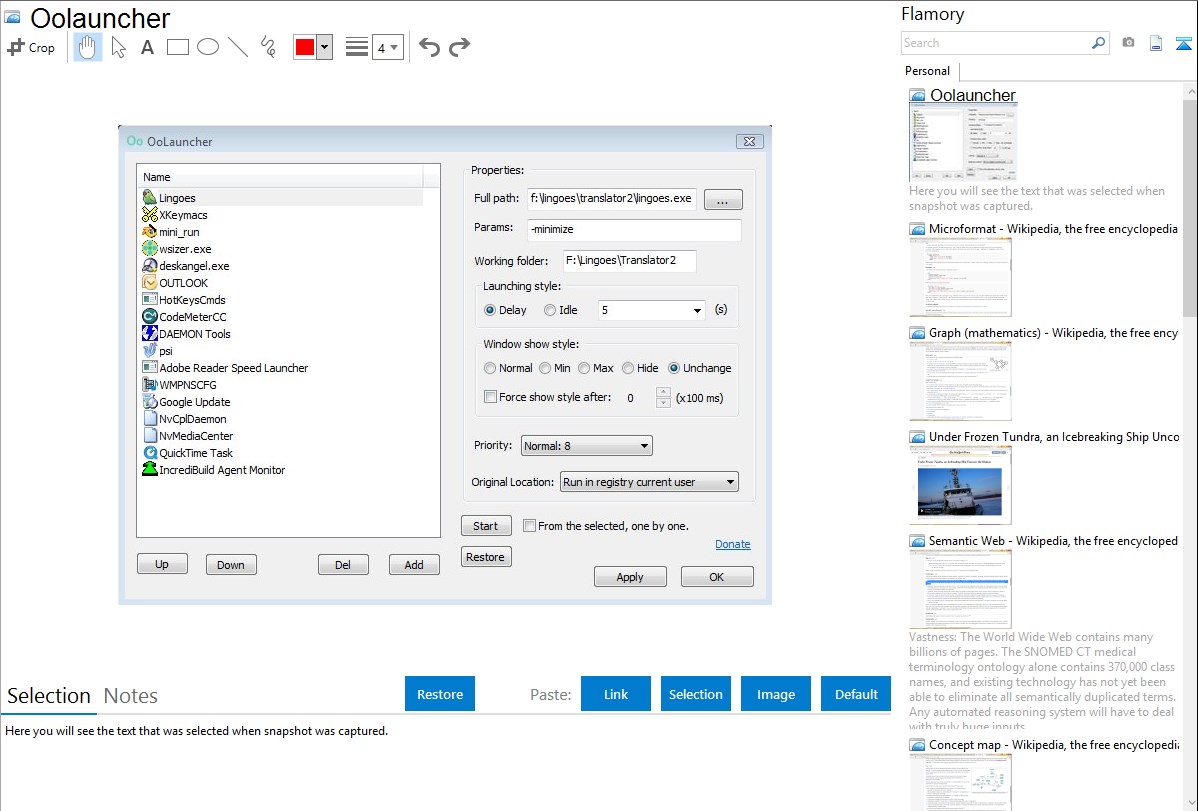Open the Under Frozen Tundra ship thumbnail
1198x811 pixels.
[x=960, y=486]
